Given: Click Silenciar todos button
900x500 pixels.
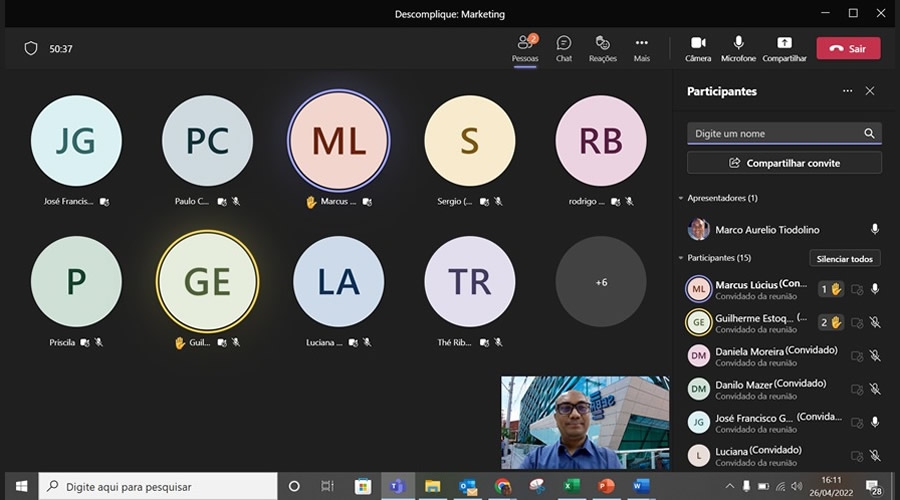Looking at the screenshot, I should (844, 259).
